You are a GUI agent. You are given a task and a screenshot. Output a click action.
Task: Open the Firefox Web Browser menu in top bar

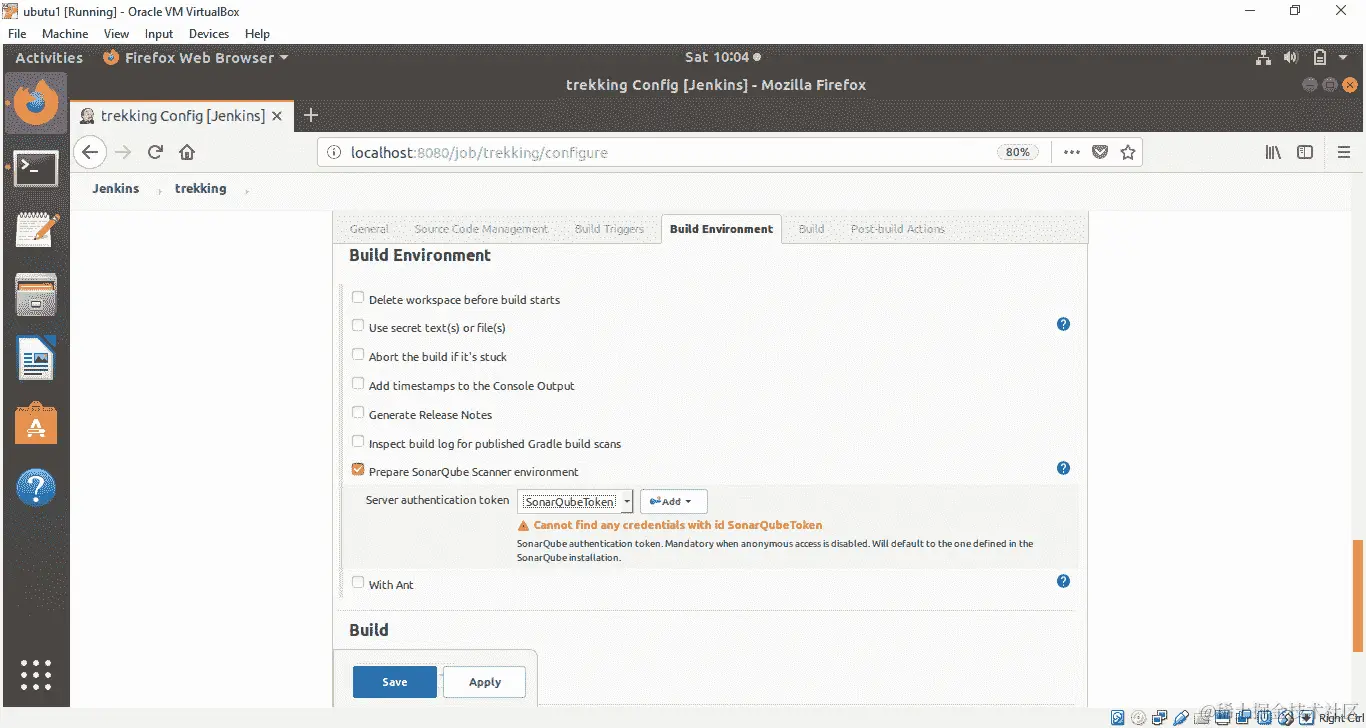195,57
